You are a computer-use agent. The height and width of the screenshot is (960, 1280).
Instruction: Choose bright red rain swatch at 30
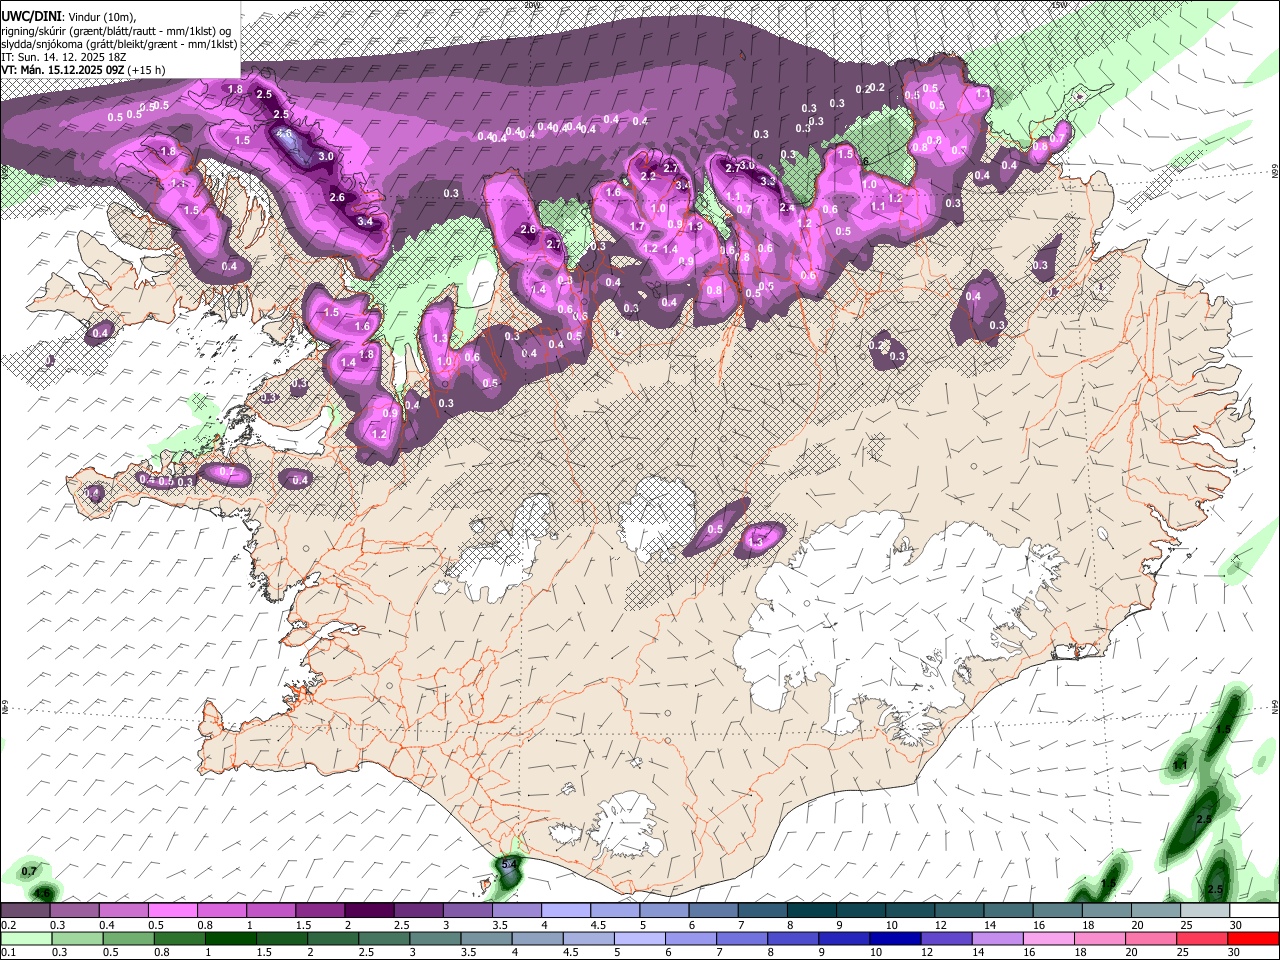point(1253,938)
